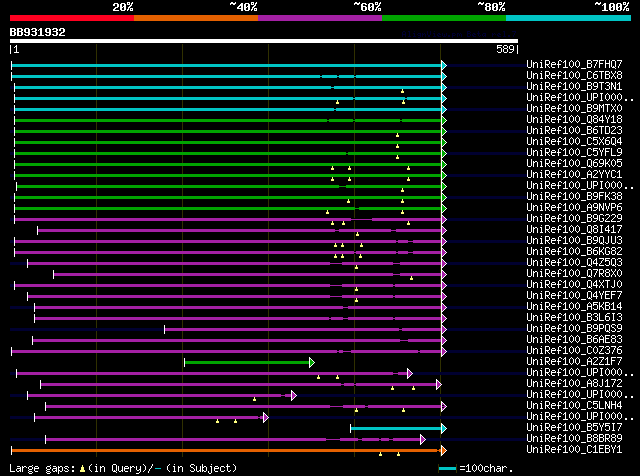
Task: Click the purple arrowhead of the B9PQS9 alignment
Action: tap(444, 329)
